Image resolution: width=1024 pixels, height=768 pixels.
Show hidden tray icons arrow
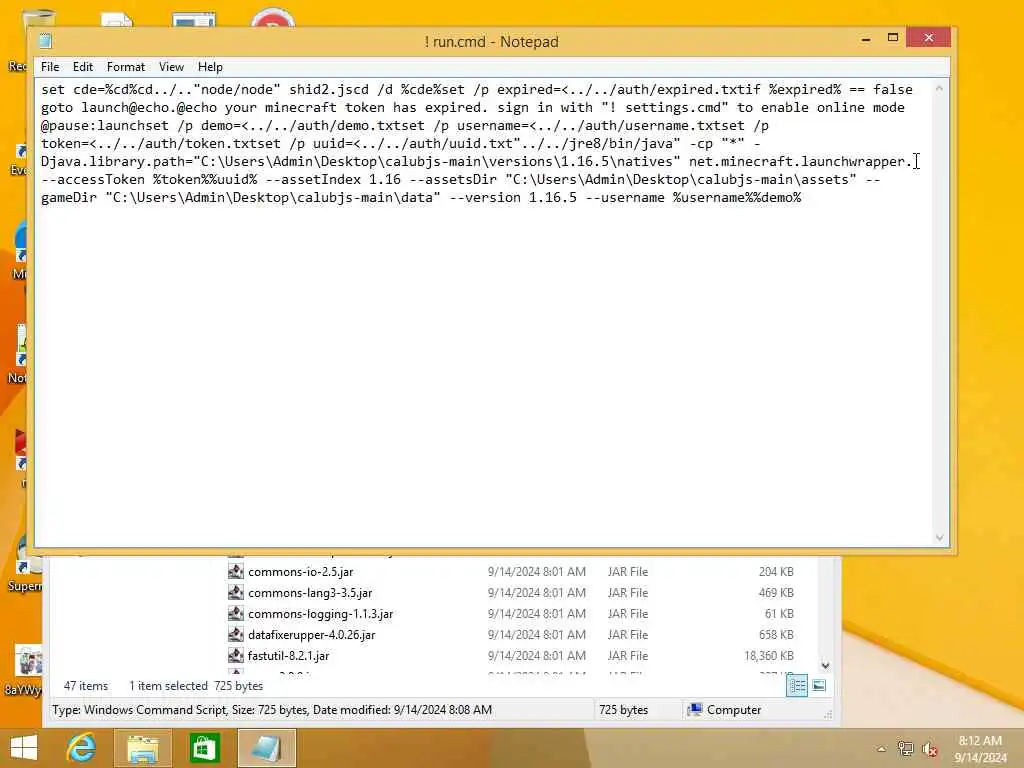coord(881,749)
